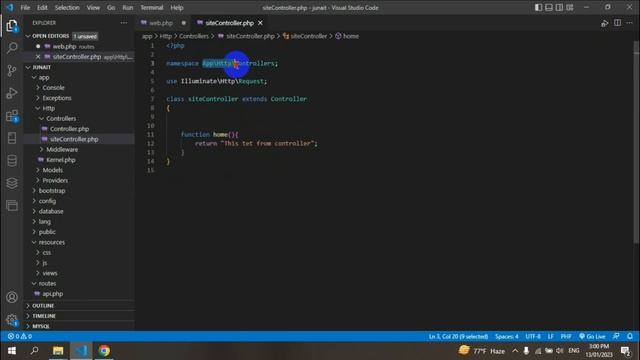Switch to the web.php tab

[161, 23]
